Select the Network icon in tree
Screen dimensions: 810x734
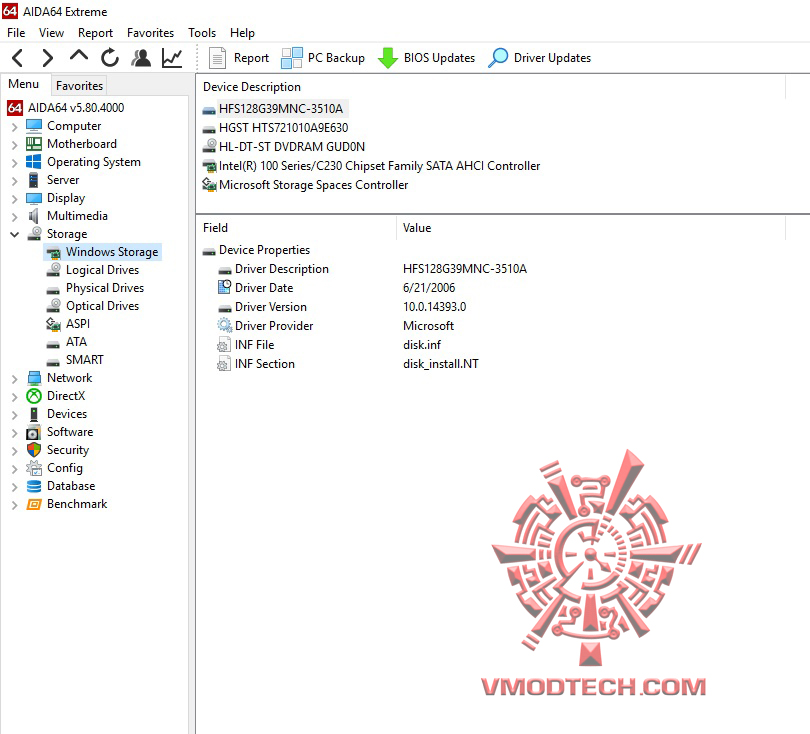34,378
